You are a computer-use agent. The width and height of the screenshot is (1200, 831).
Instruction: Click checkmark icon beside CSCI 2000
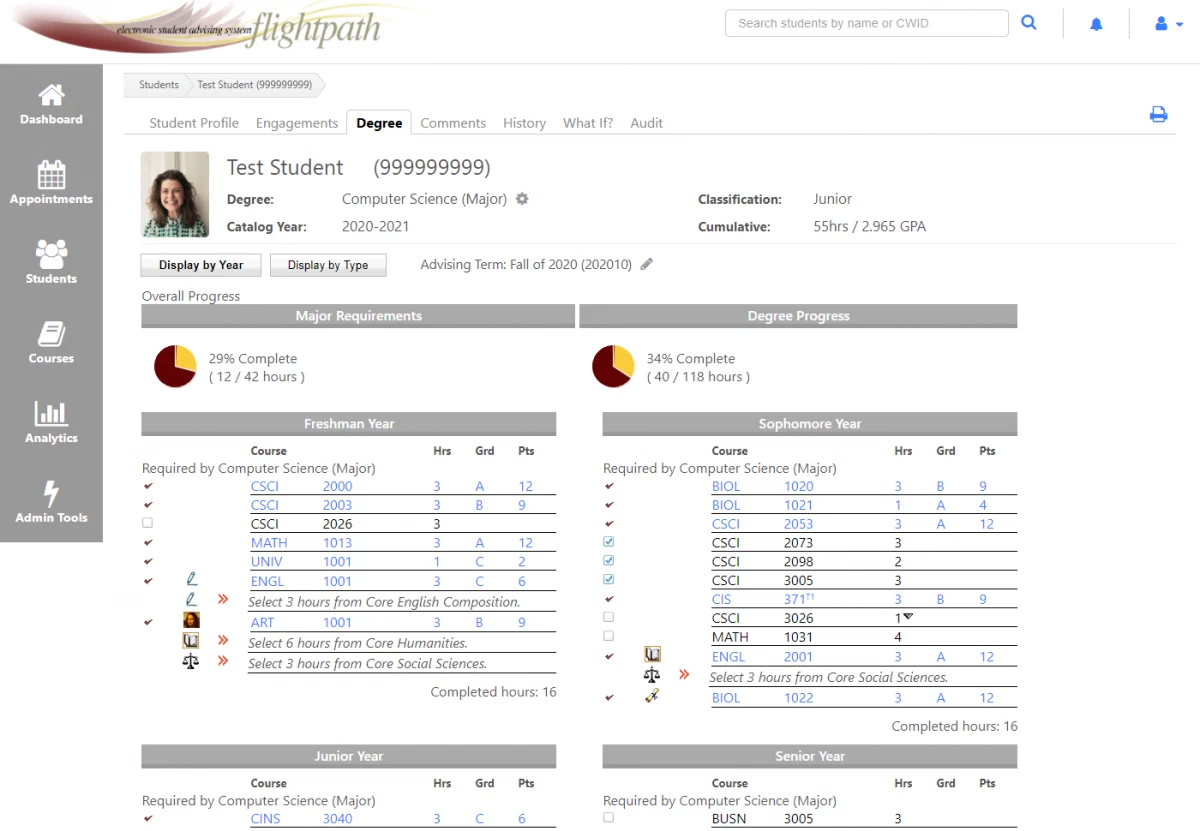click(148, 486)
